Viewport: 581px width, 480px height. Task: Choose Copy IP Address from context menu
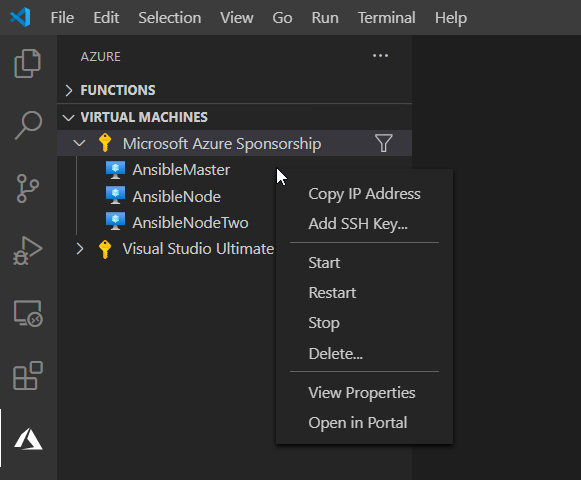click(x=364, y=194)
